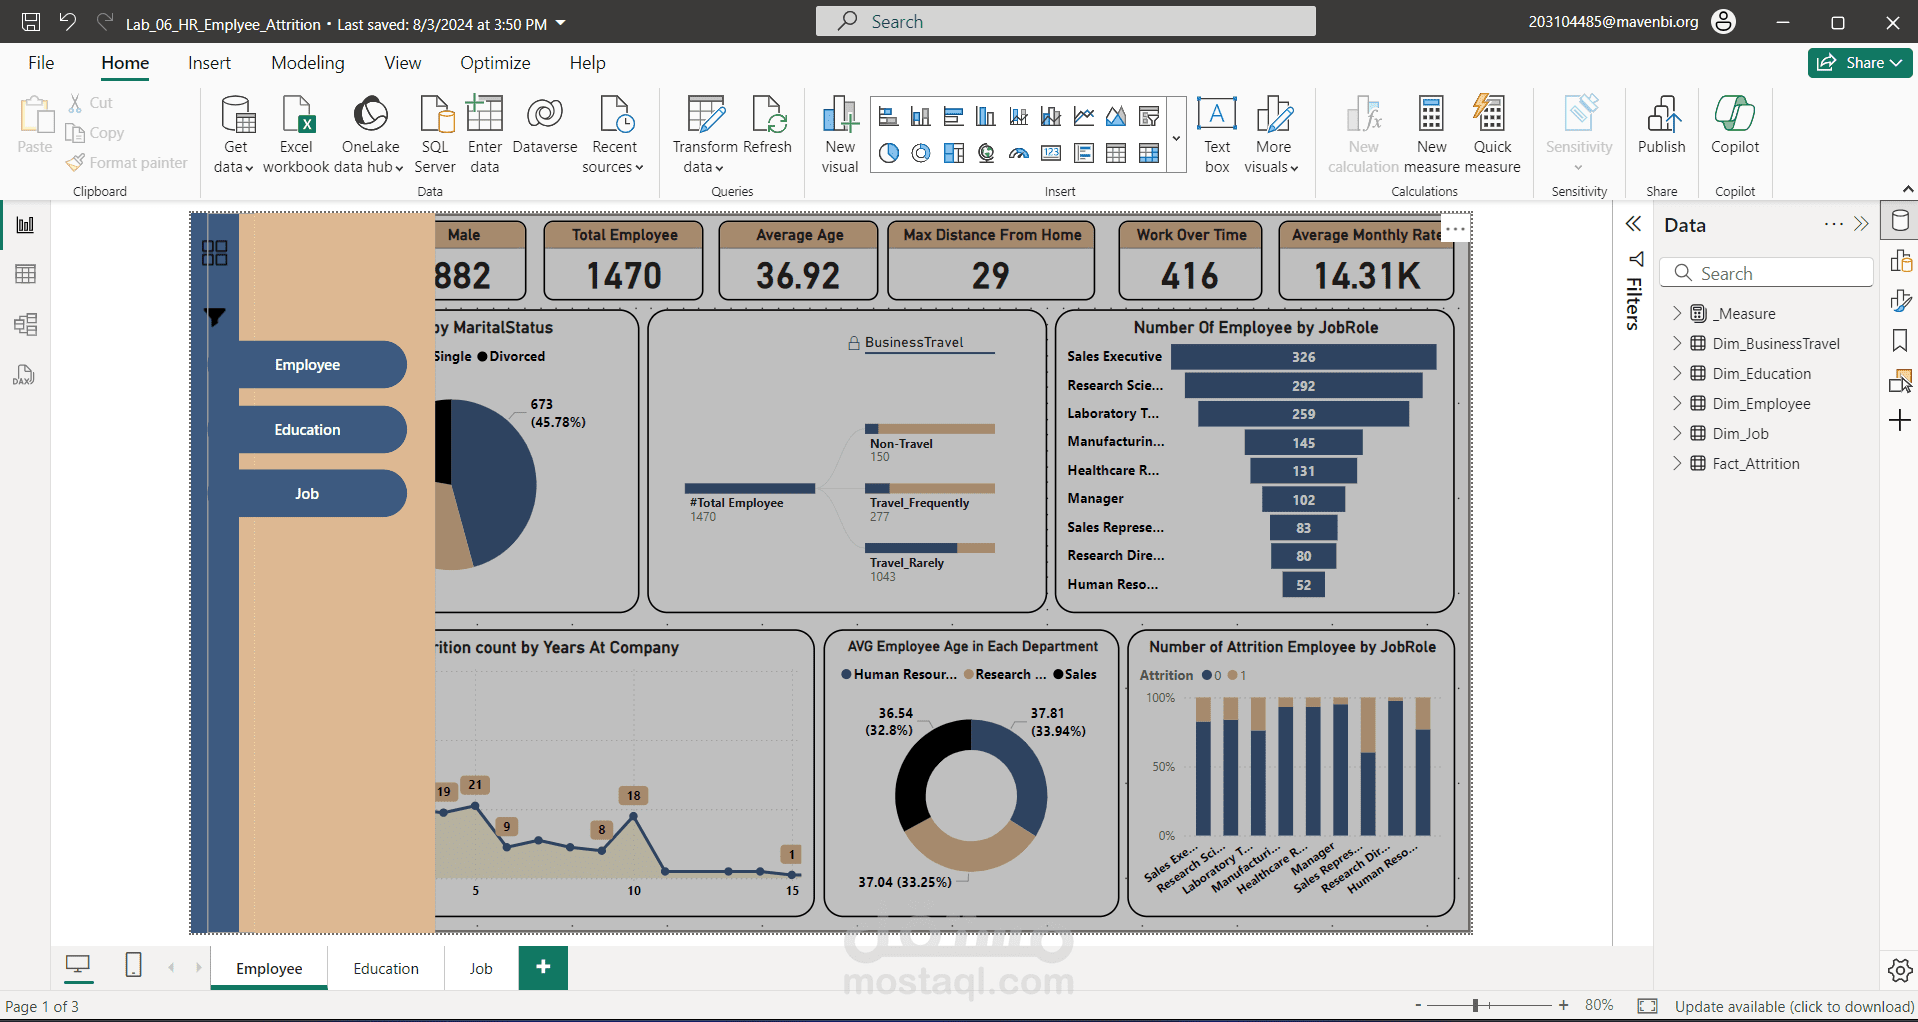The height and width of the screenshot is (1022, 1918).
Task: Expand the visuals gallery dropdown arrow
Action: pyautogui.click(x=1177, y=138)
